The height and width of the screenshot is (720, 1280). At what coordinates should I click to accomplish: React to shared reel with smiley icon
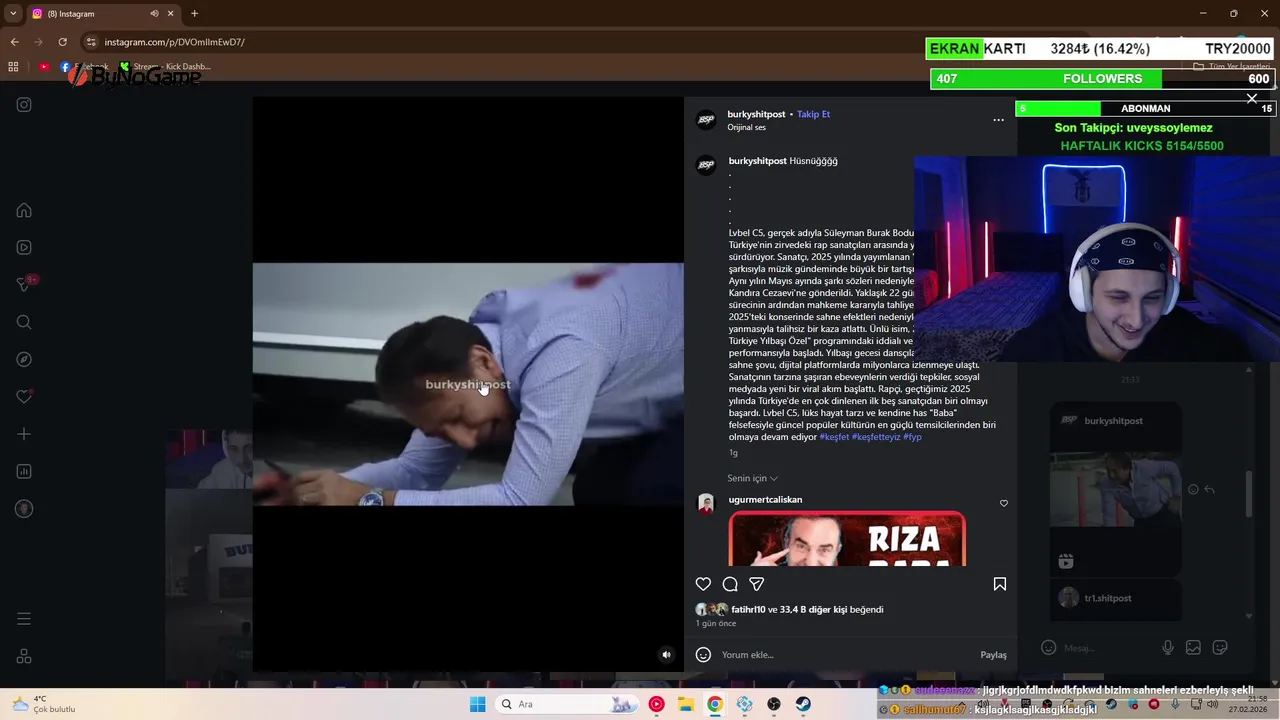(x=1192, y=490)
